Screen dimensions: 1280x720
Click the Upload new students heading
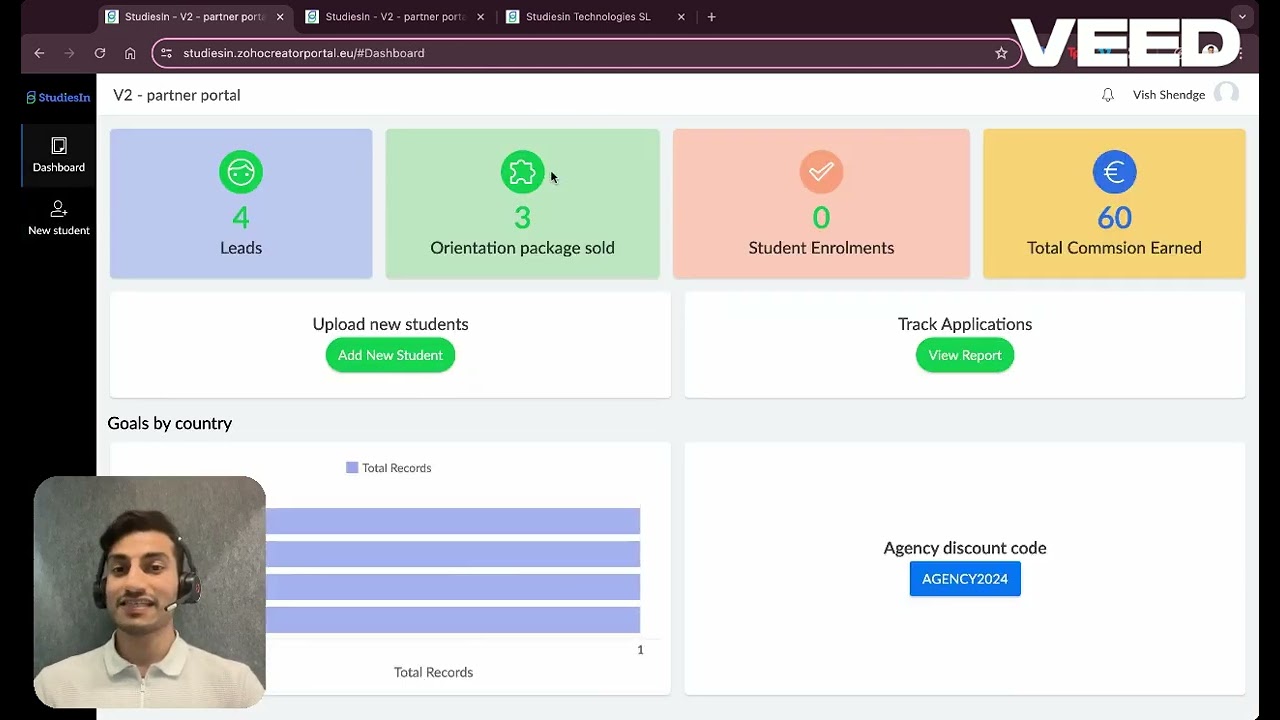pyautogui.click(x=390, y=324)
